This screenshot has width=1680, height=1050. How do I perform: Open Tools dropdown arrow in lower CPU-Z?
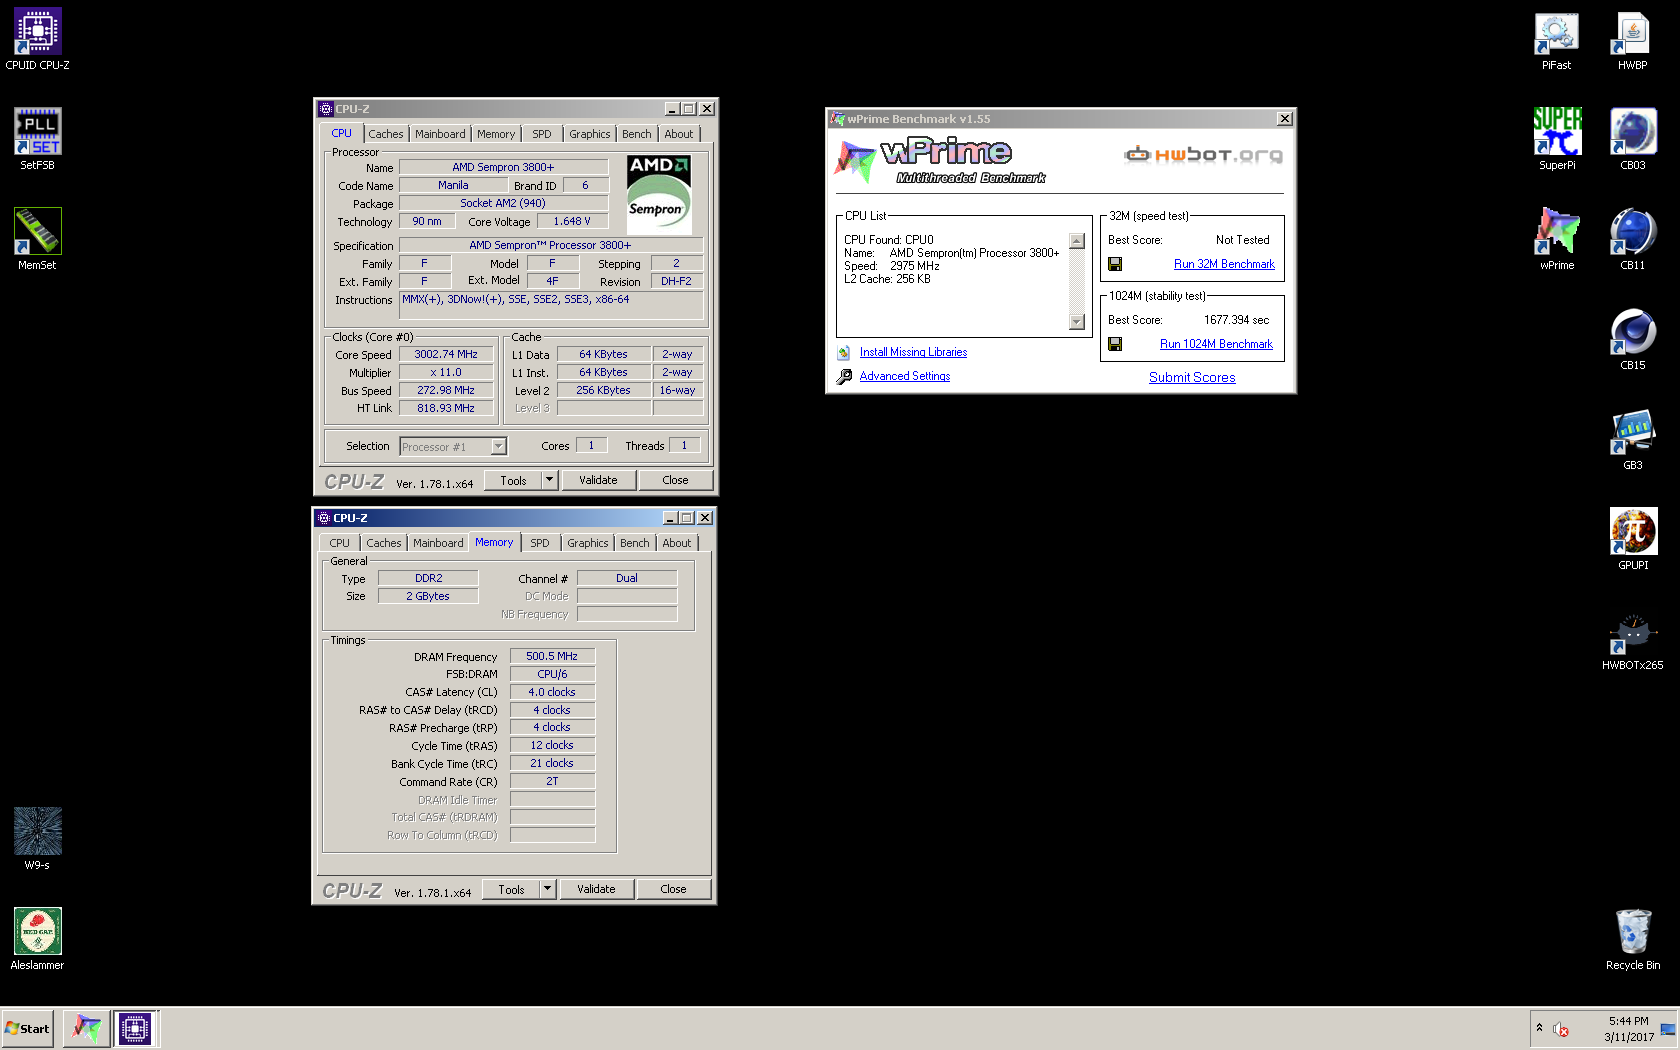pyautogui.click(x=547, y=889)
